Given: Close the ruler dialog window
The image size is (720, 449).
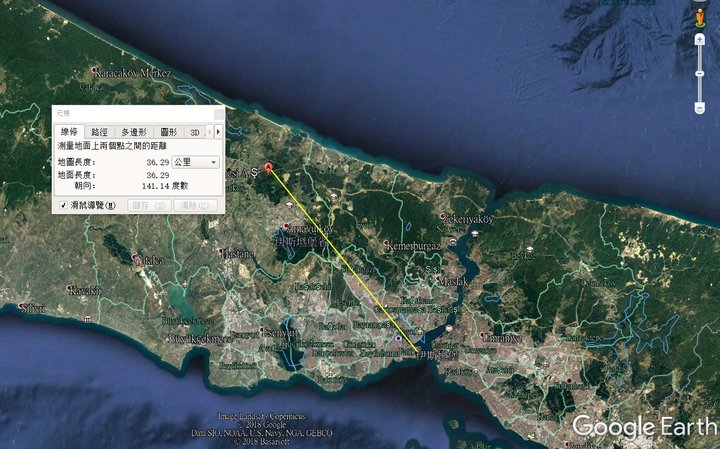Looking at the screenshot, I should coord(218,112).
